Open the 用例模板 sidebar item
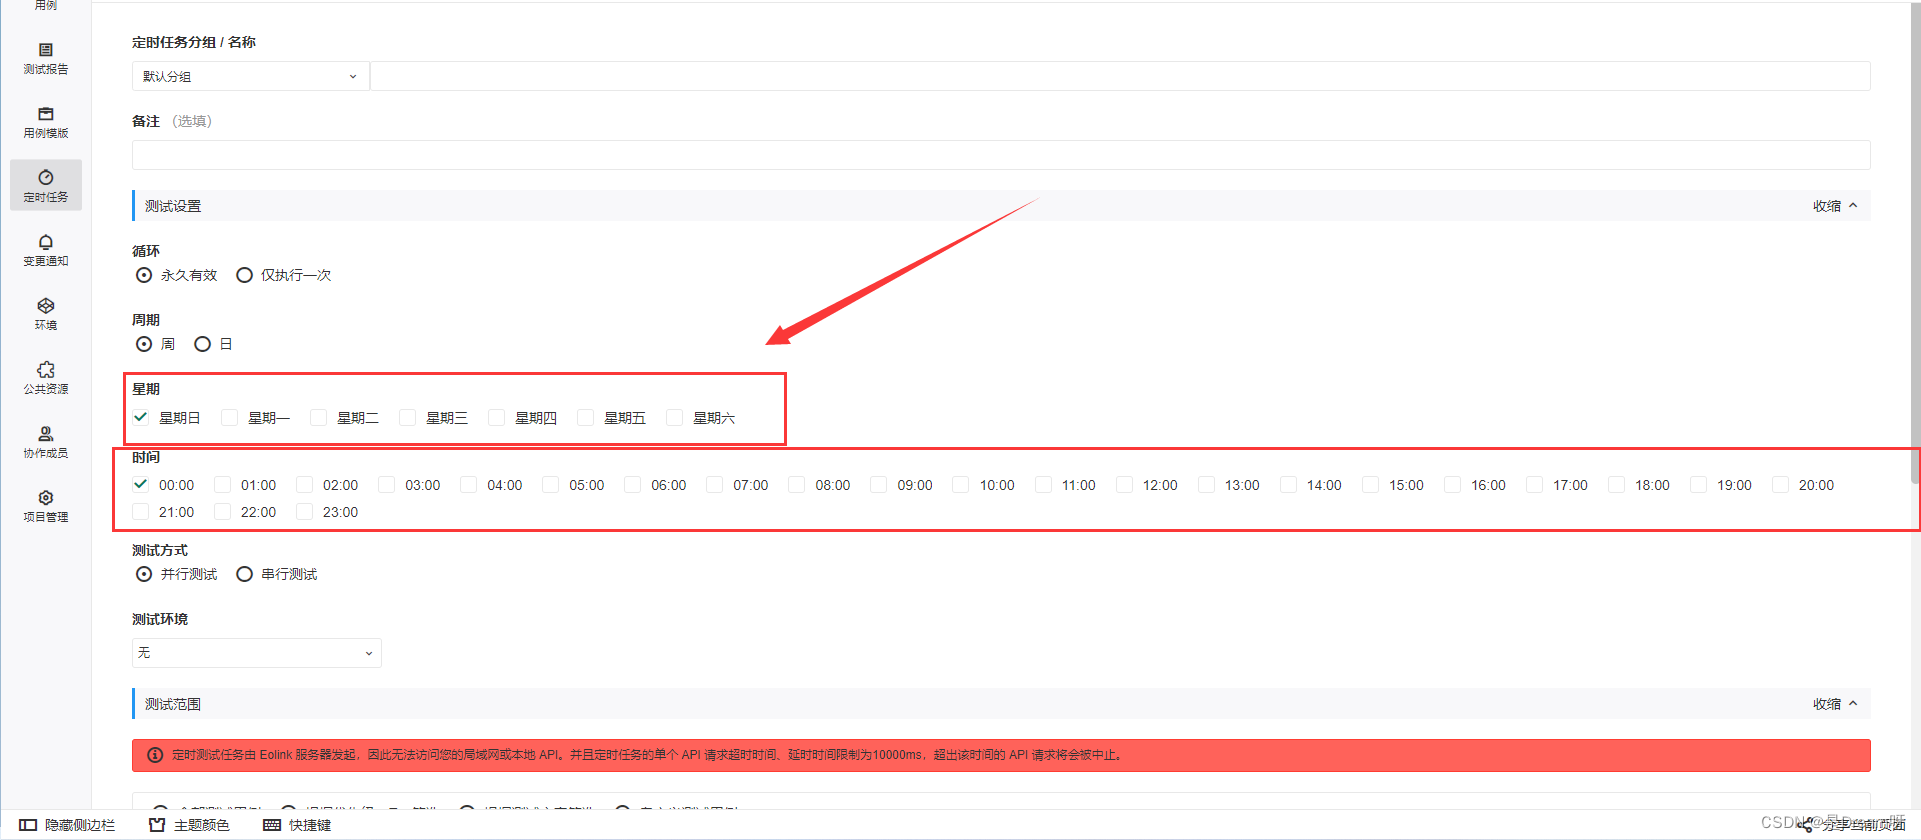The image size is (1921, 840). (46, 122)
